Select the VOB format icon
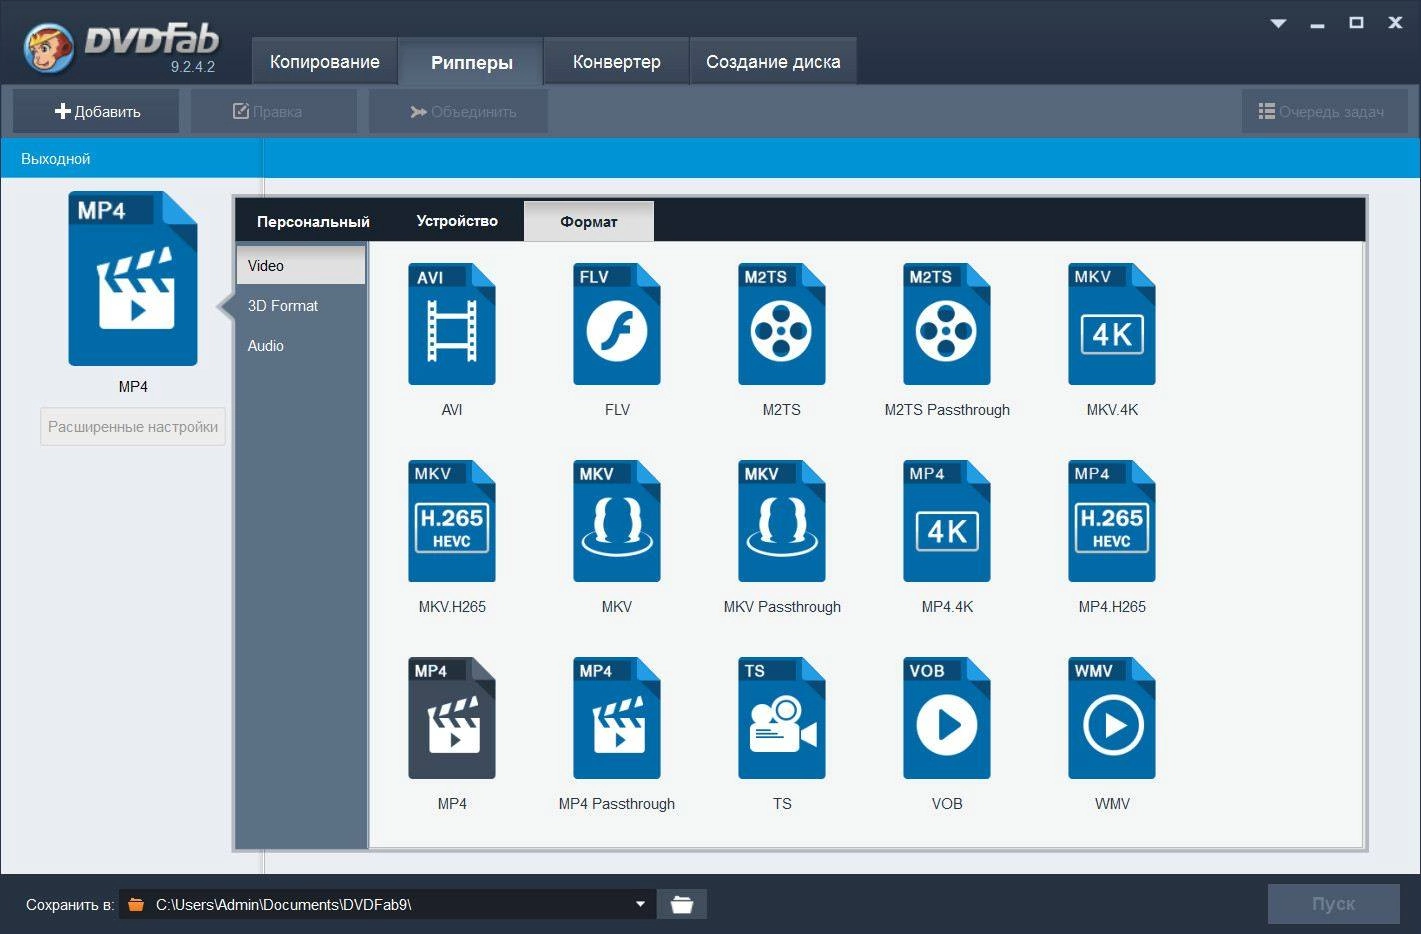1421x934 pixels. [x=947, y=718]
